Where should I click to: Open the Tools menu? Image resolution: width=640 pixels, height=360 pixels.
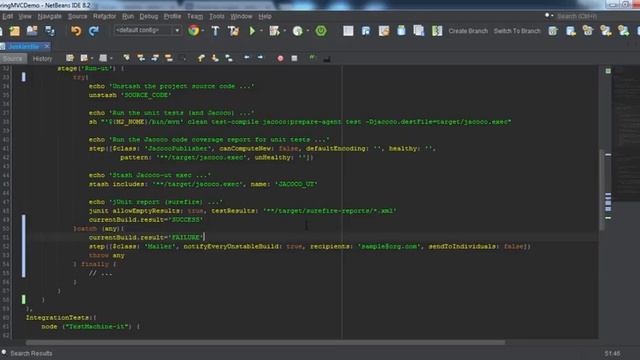[217, 16]
